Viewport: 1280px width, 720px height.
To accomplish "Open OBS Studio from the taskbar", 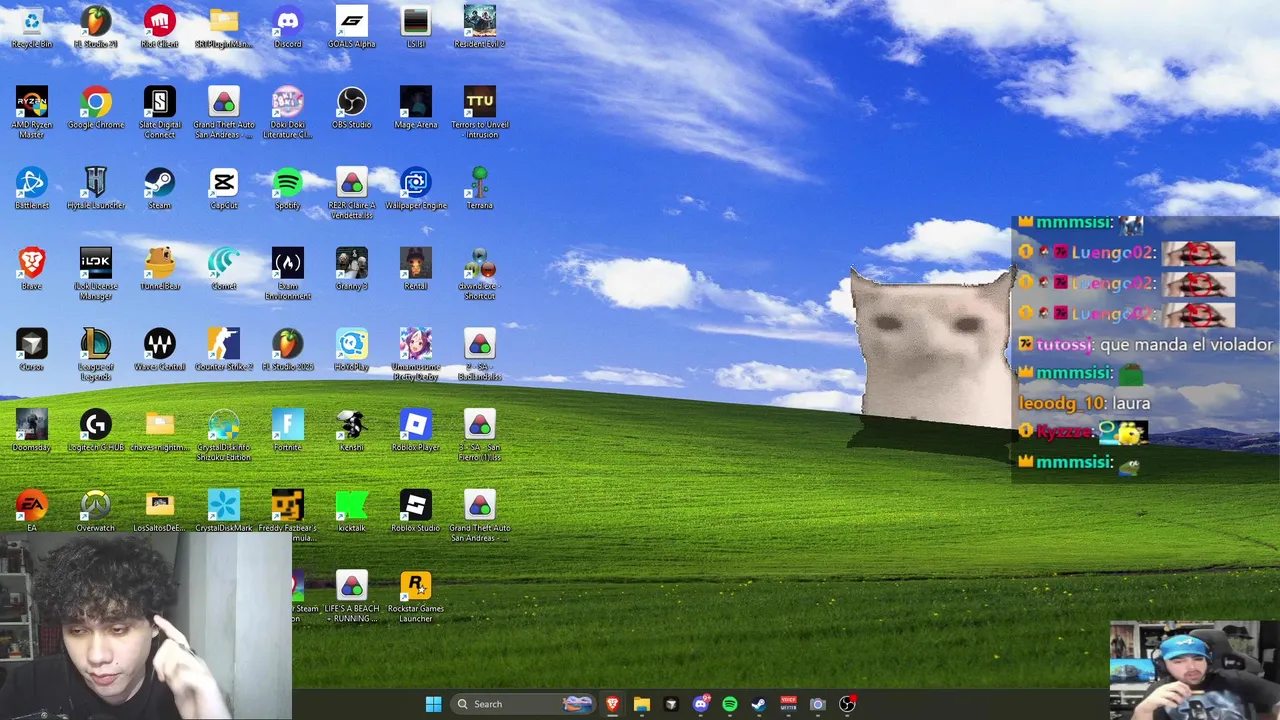I will click(847, 704).
